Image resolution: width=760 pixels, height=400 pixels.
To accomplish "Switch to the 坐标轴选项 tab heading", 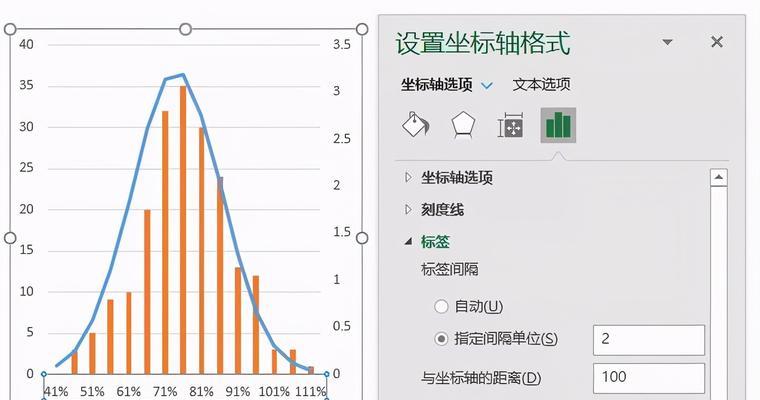I will 436,84.
